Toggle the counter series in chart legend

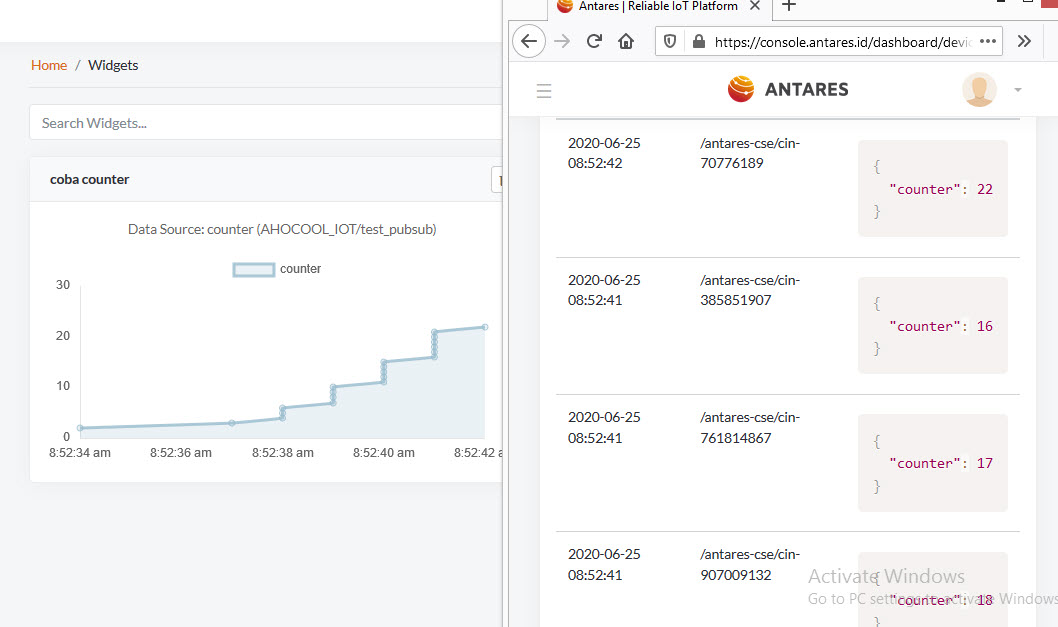[300, 268]
